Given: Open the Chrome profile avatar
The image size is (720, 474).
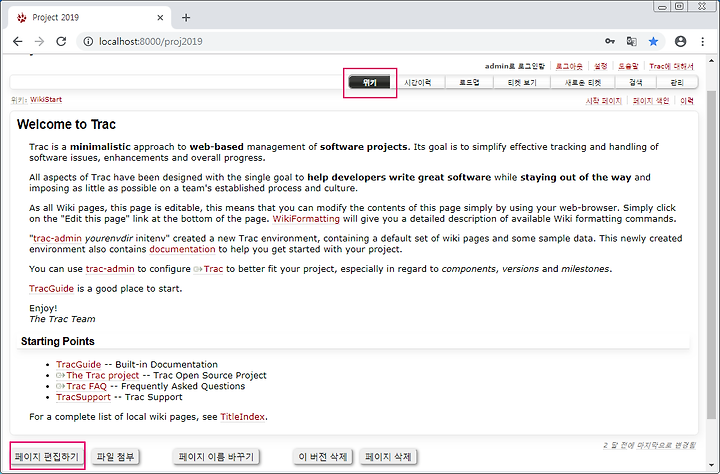Looking at the screenshot, I should (681, 41).
